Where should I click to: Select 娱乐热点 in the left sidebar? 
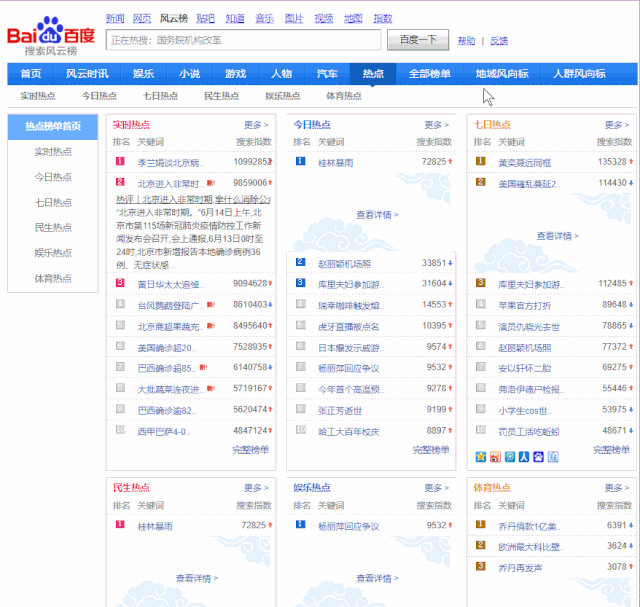[53, 253]
